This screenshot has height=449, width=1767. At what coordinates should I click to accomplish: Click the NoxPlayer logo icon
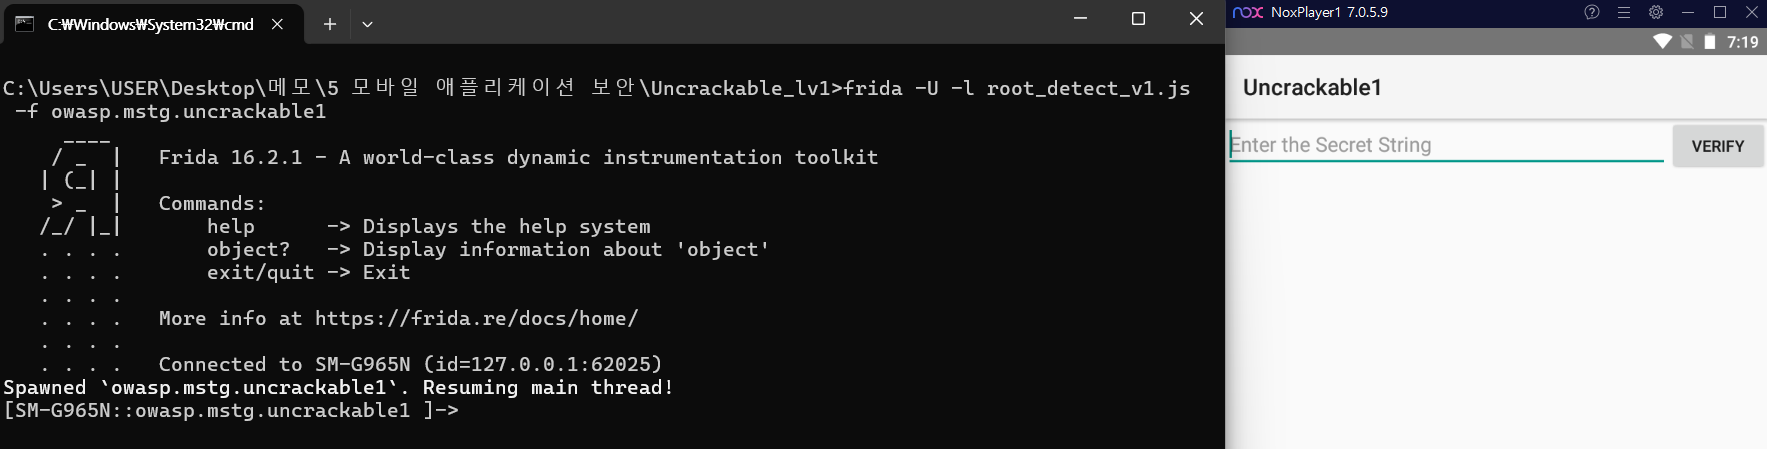[1248, 12]
